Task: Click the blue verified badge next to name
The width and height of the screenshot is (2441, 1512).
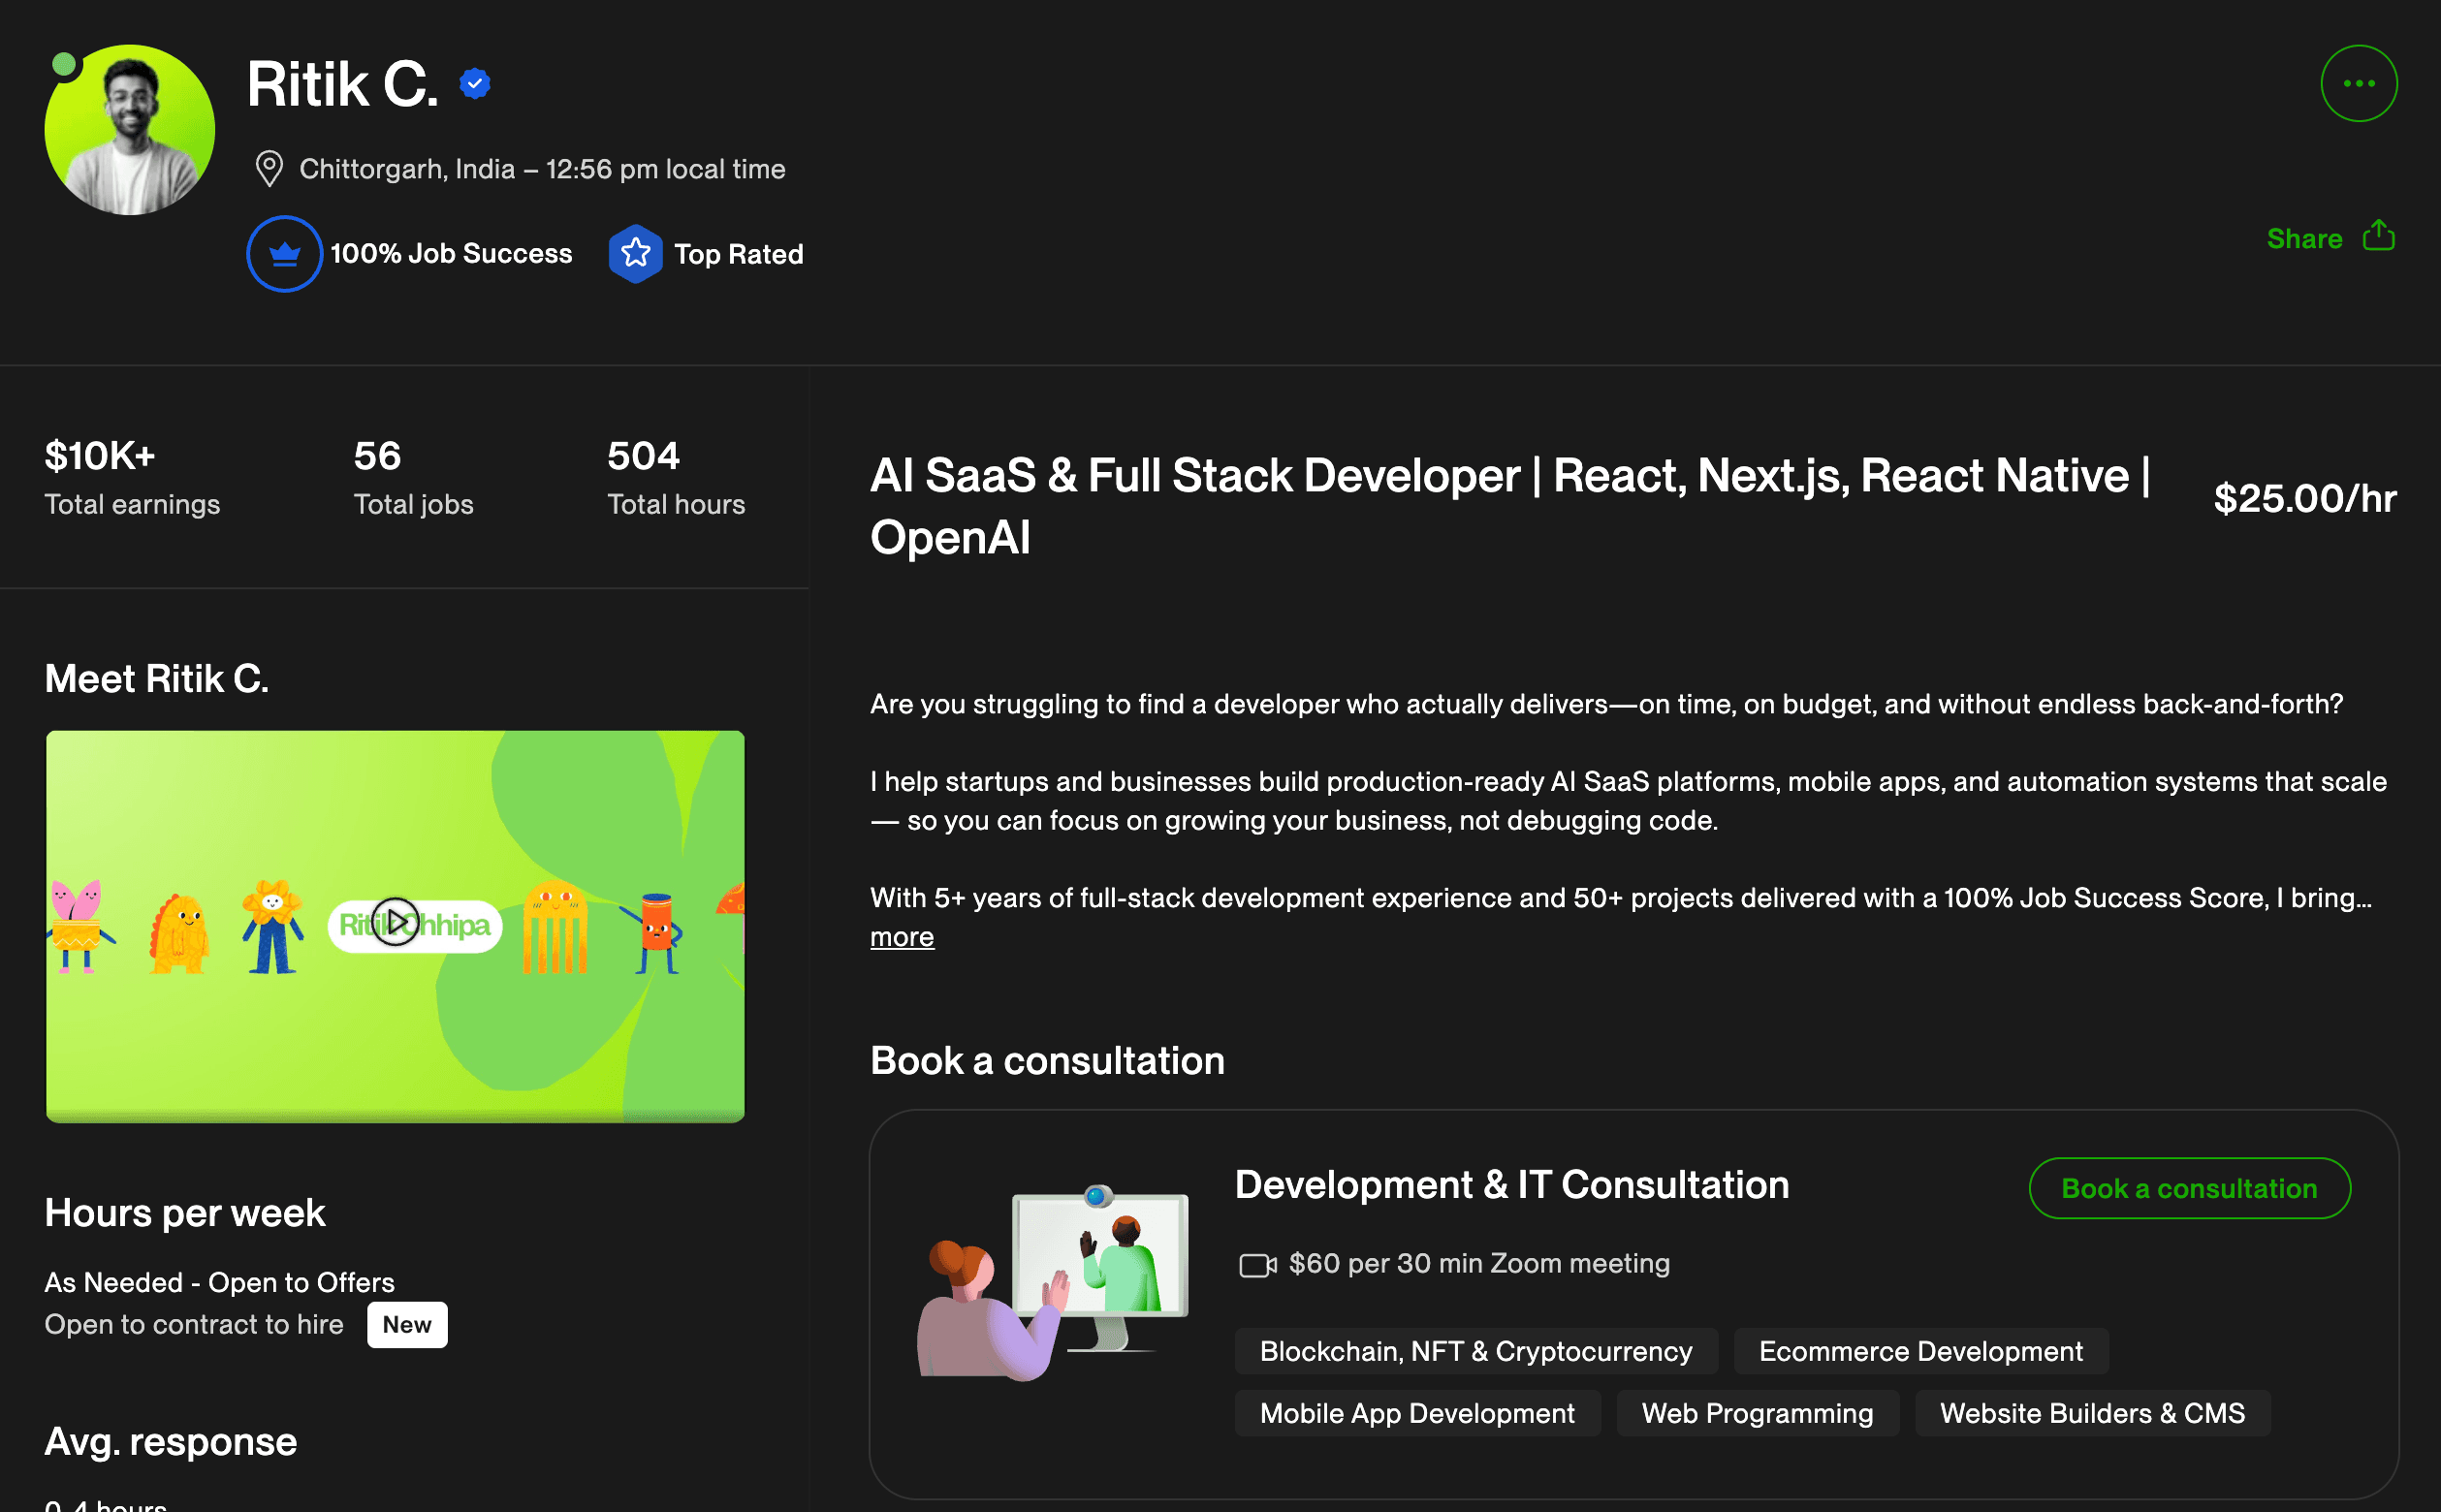Action: click(475, 83)
